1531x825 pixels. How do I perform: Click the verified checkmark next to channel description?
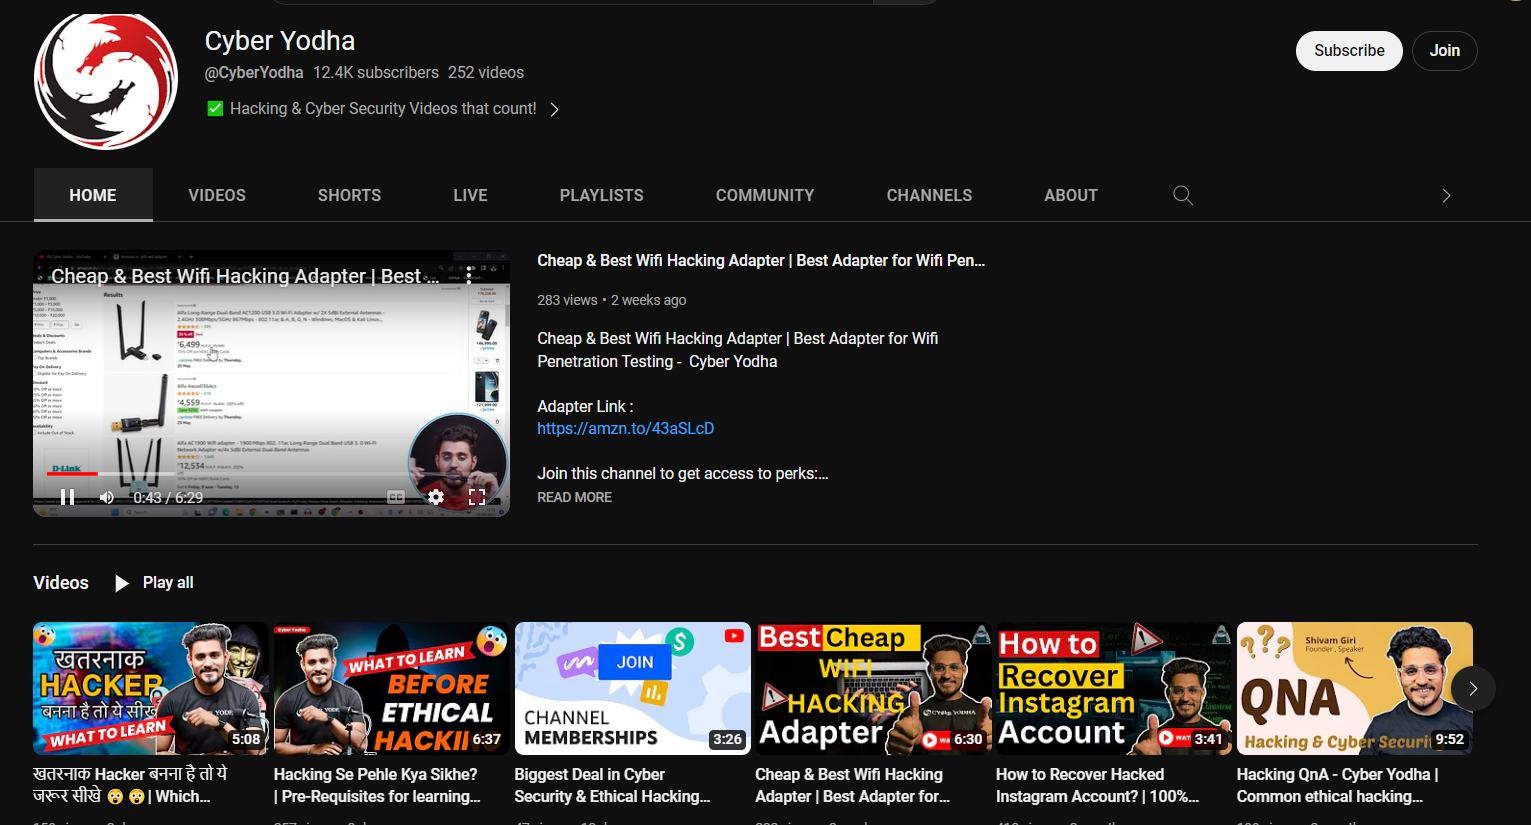tap(214, 107)
